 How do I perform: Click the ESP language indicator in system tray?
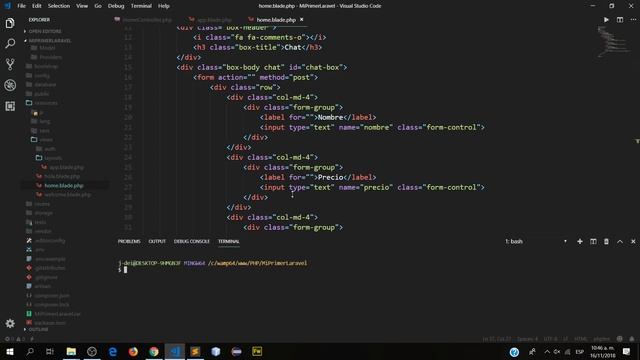tap(579, 351)
